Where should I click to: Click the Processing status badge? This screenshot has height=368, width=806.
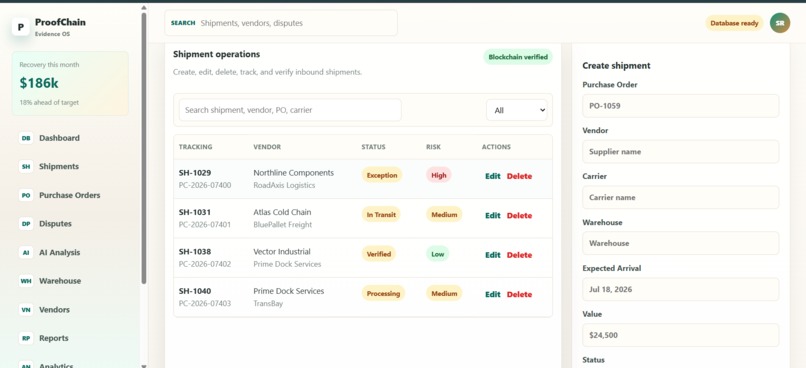coord(383,293)
